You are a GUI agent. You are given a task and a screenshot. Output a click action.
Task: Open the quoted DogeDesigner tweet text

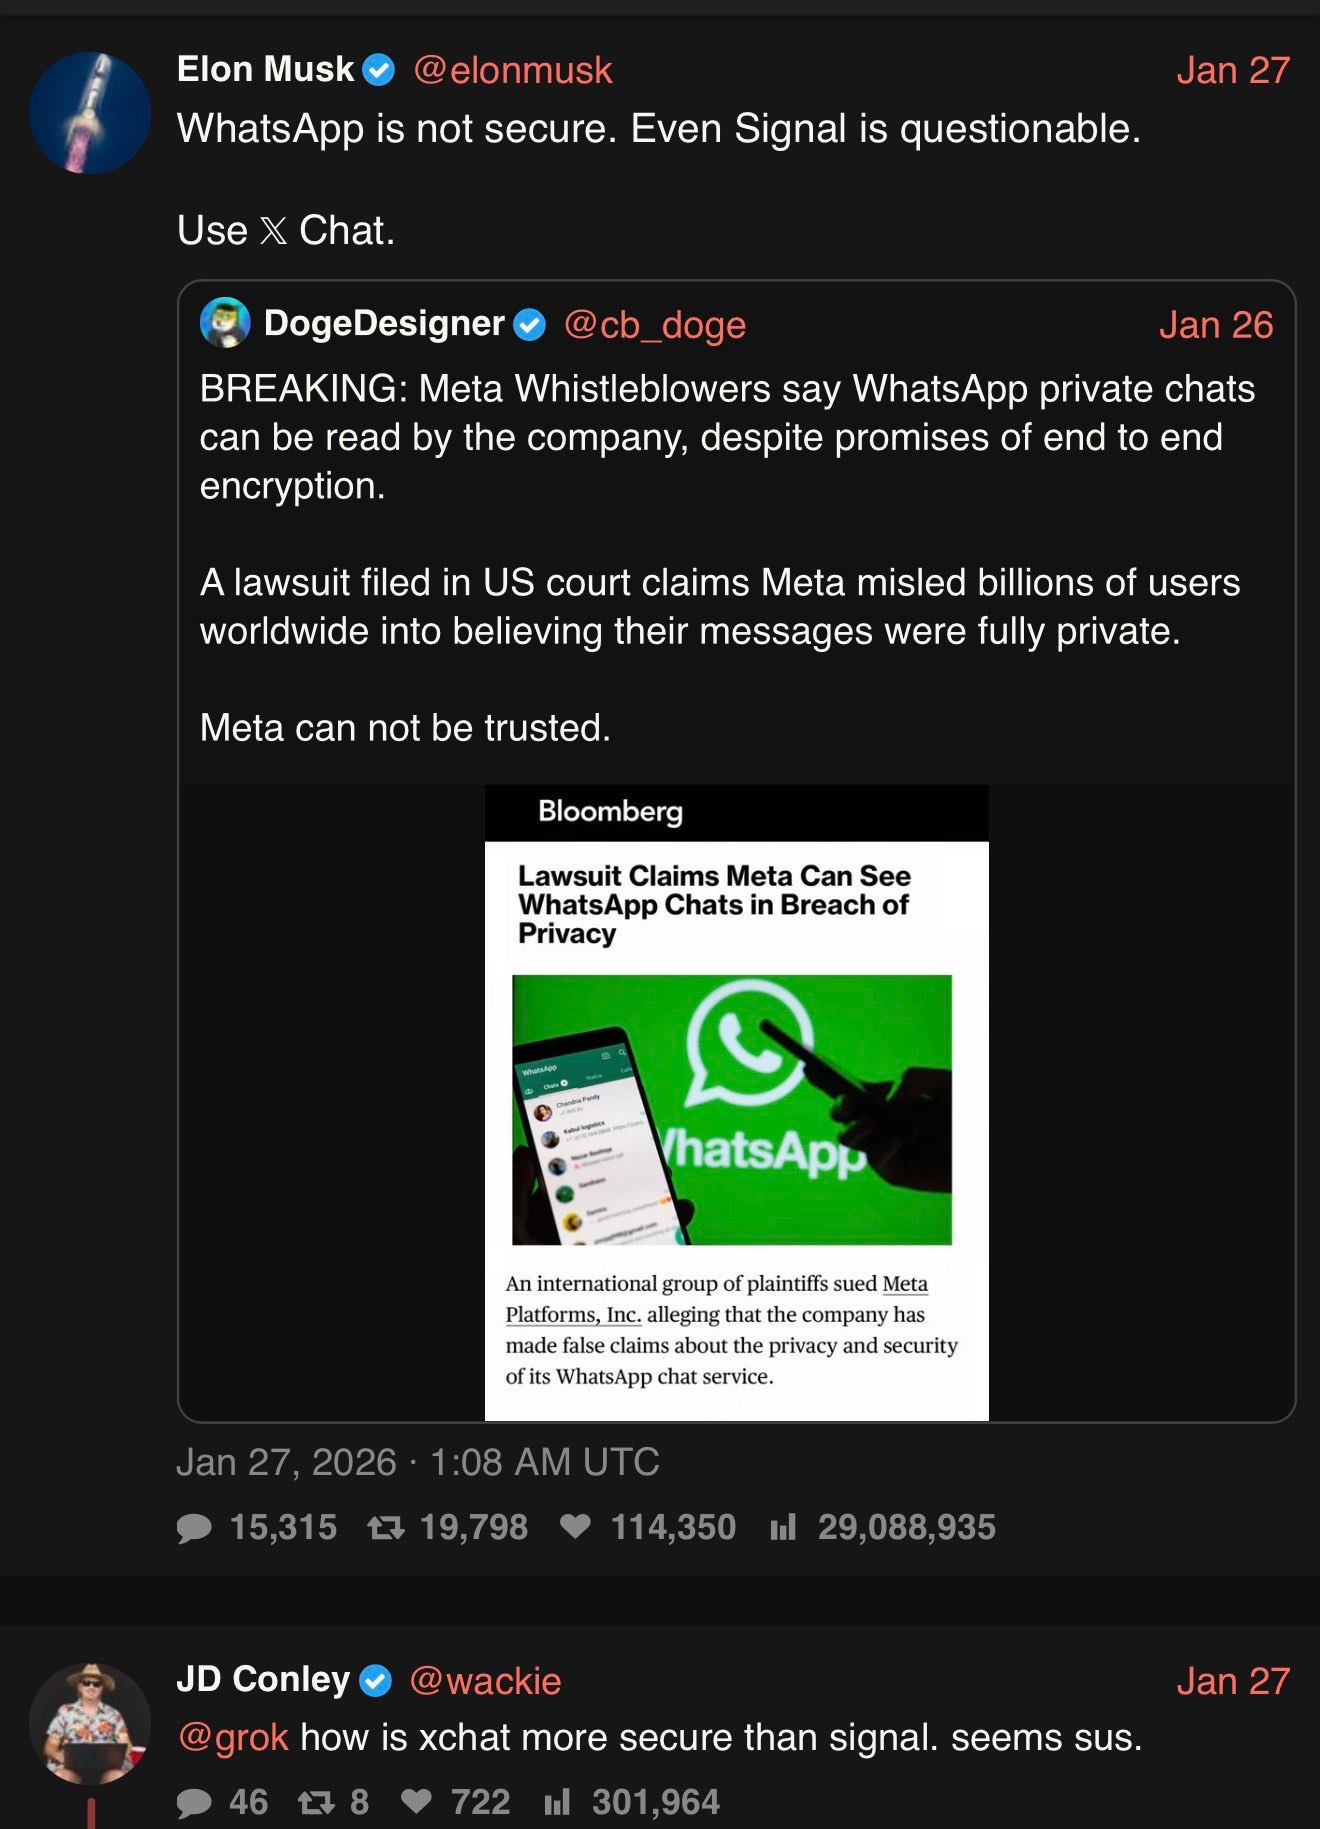[727, 558]
